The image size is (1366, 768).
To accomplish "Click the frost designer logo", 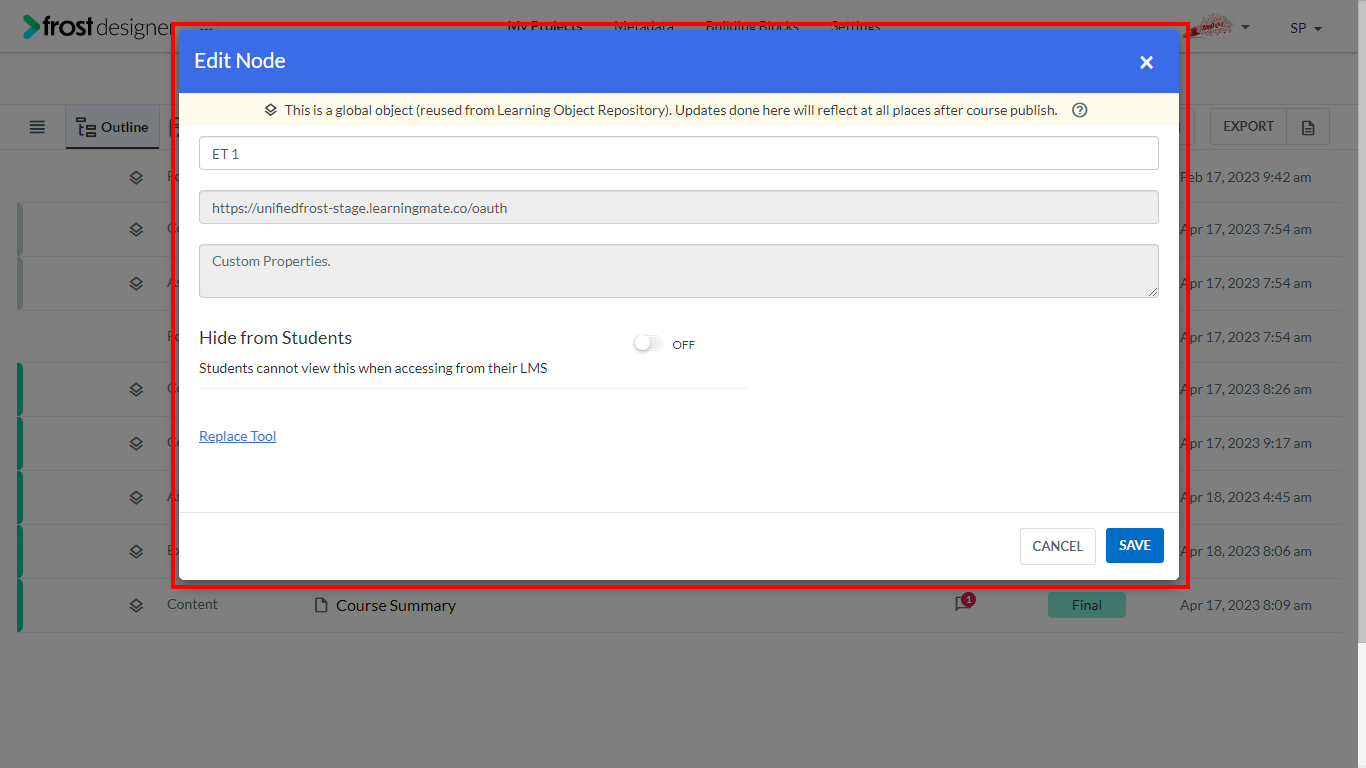I will (x=96, y=27).
